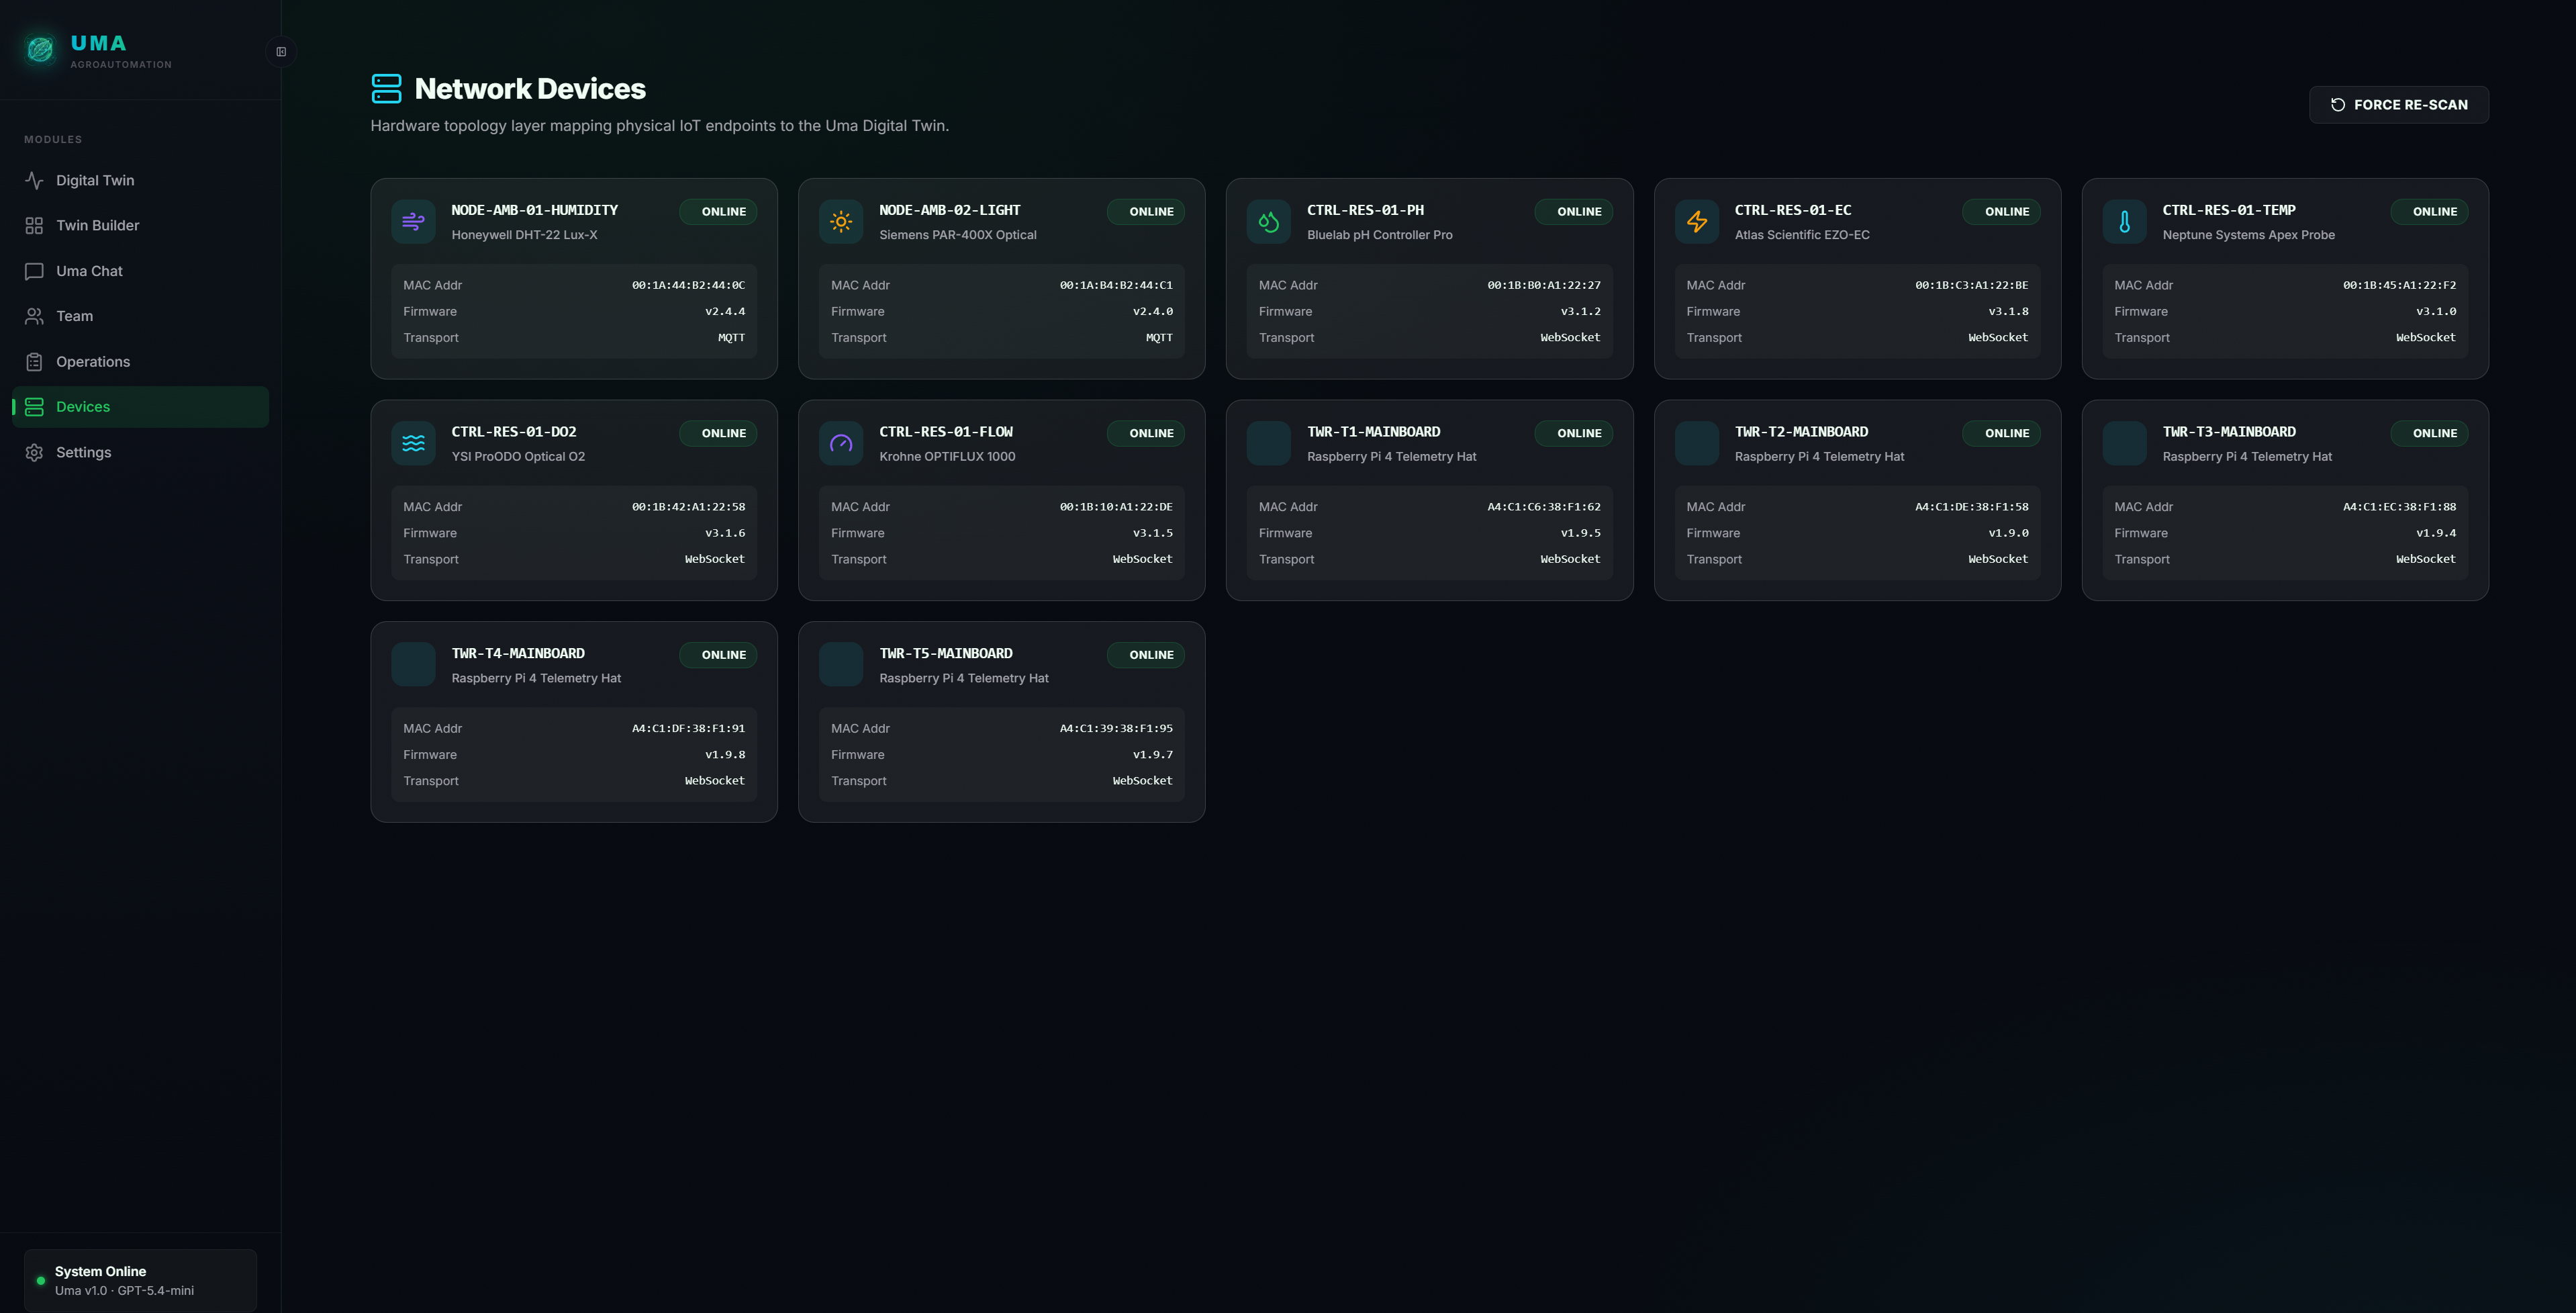
Task: Select the TWR-T3-MAINBOARD device title
Action: point(2228,432)
